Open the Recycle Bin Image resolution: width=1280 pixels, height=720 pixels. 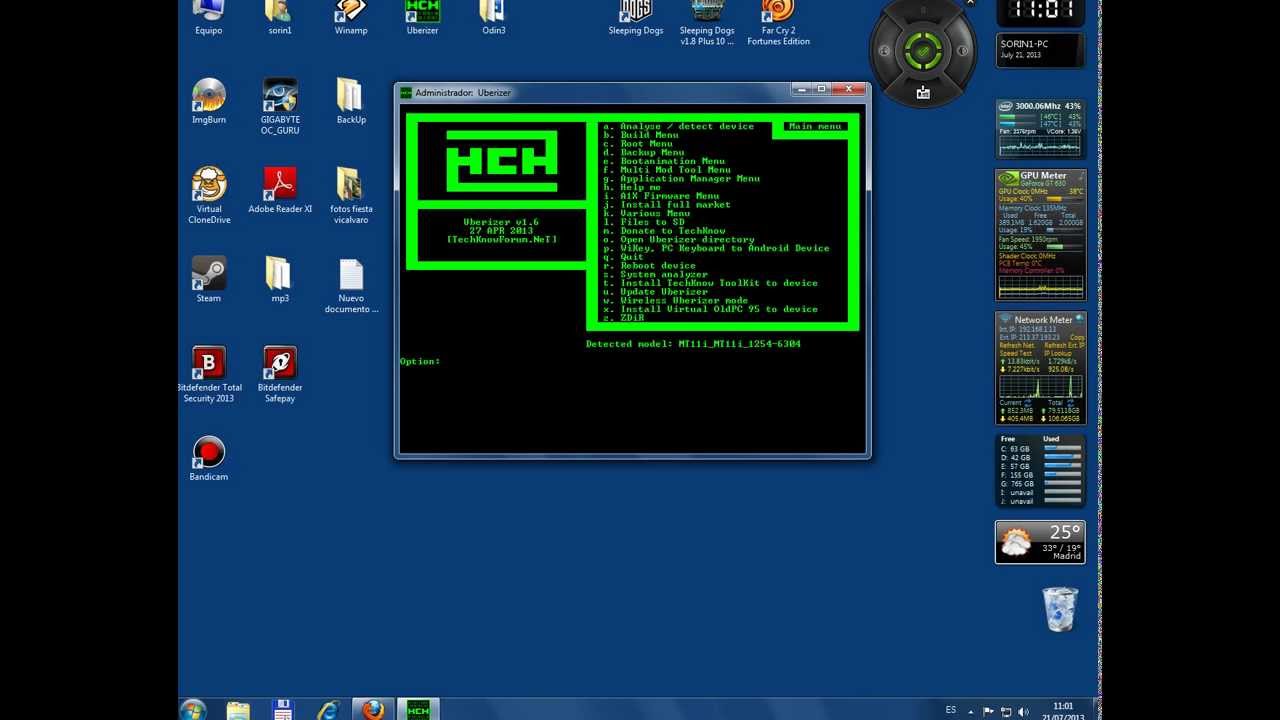[1060, 609]
